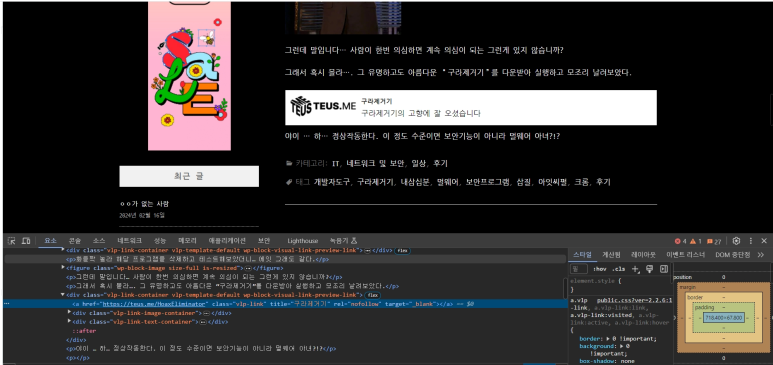Click the flex badge on selected vlp-link-container
The width and height of the screenshot is (773, 365).
tap(372, 295)
